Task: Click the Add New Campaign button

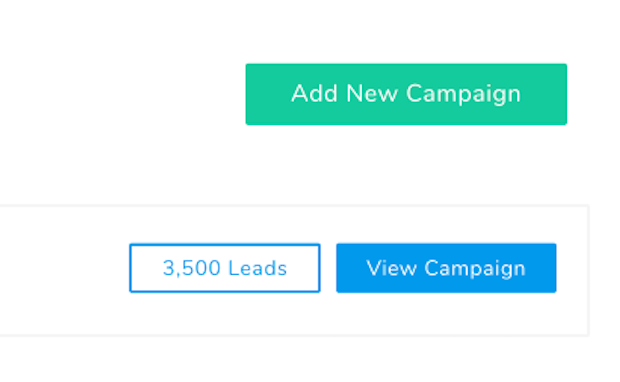Action: 406,94
